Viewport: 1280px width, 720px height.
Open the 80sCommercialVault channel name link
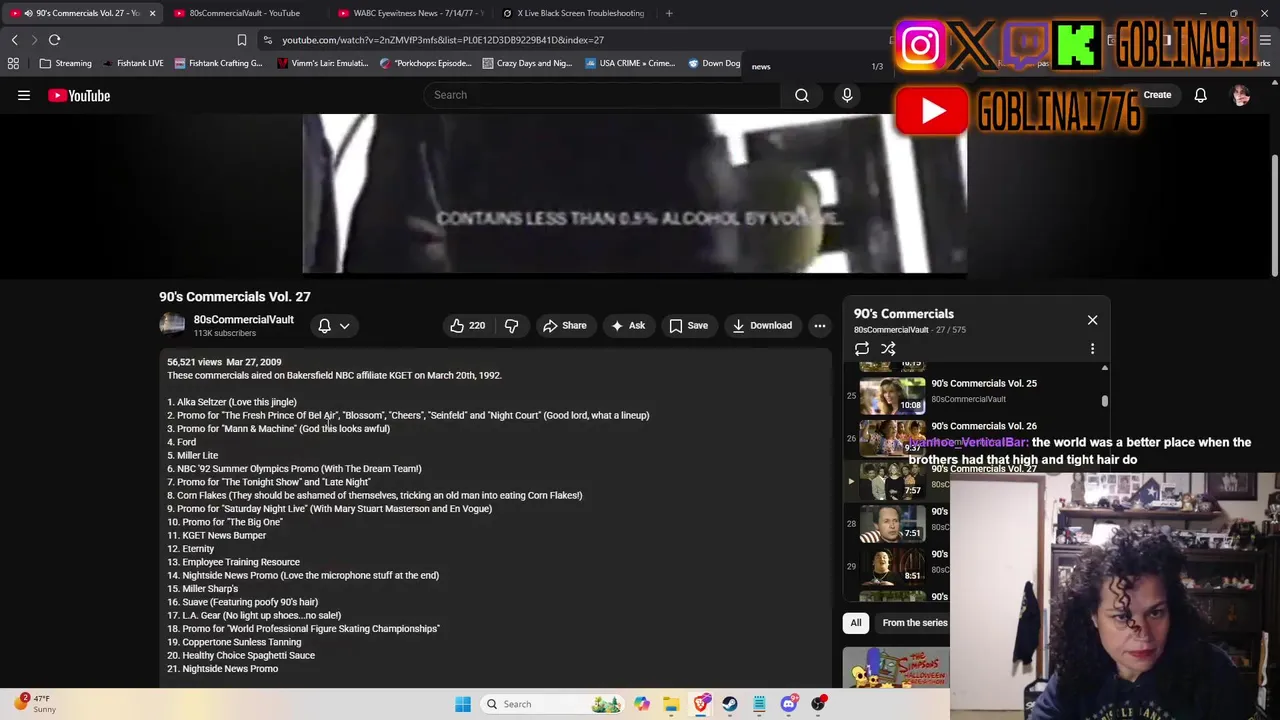pos(243,320)
